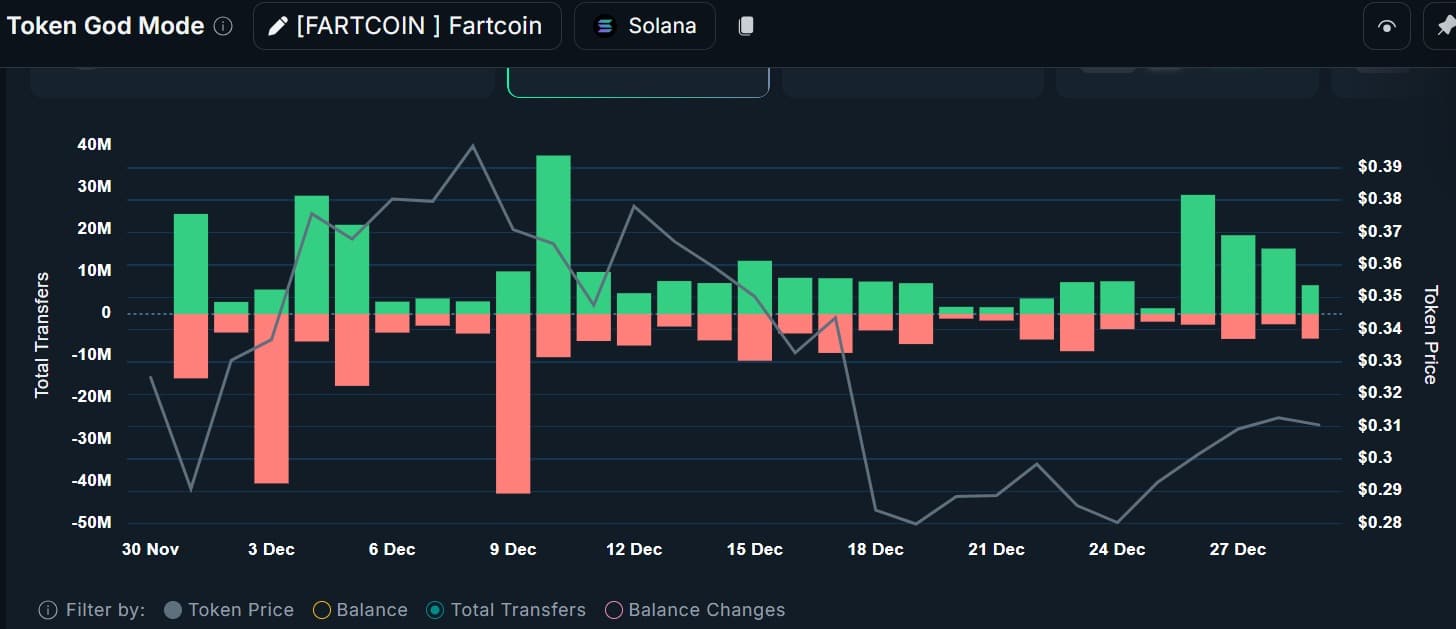Click the pin icon at the far top right

coord(1443,26)
